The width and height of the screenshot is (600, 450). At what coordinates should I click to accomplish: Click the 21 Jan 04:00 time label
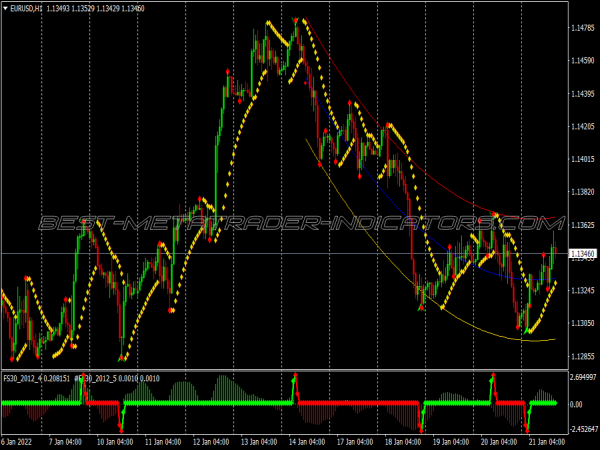(x=547, y=442)
